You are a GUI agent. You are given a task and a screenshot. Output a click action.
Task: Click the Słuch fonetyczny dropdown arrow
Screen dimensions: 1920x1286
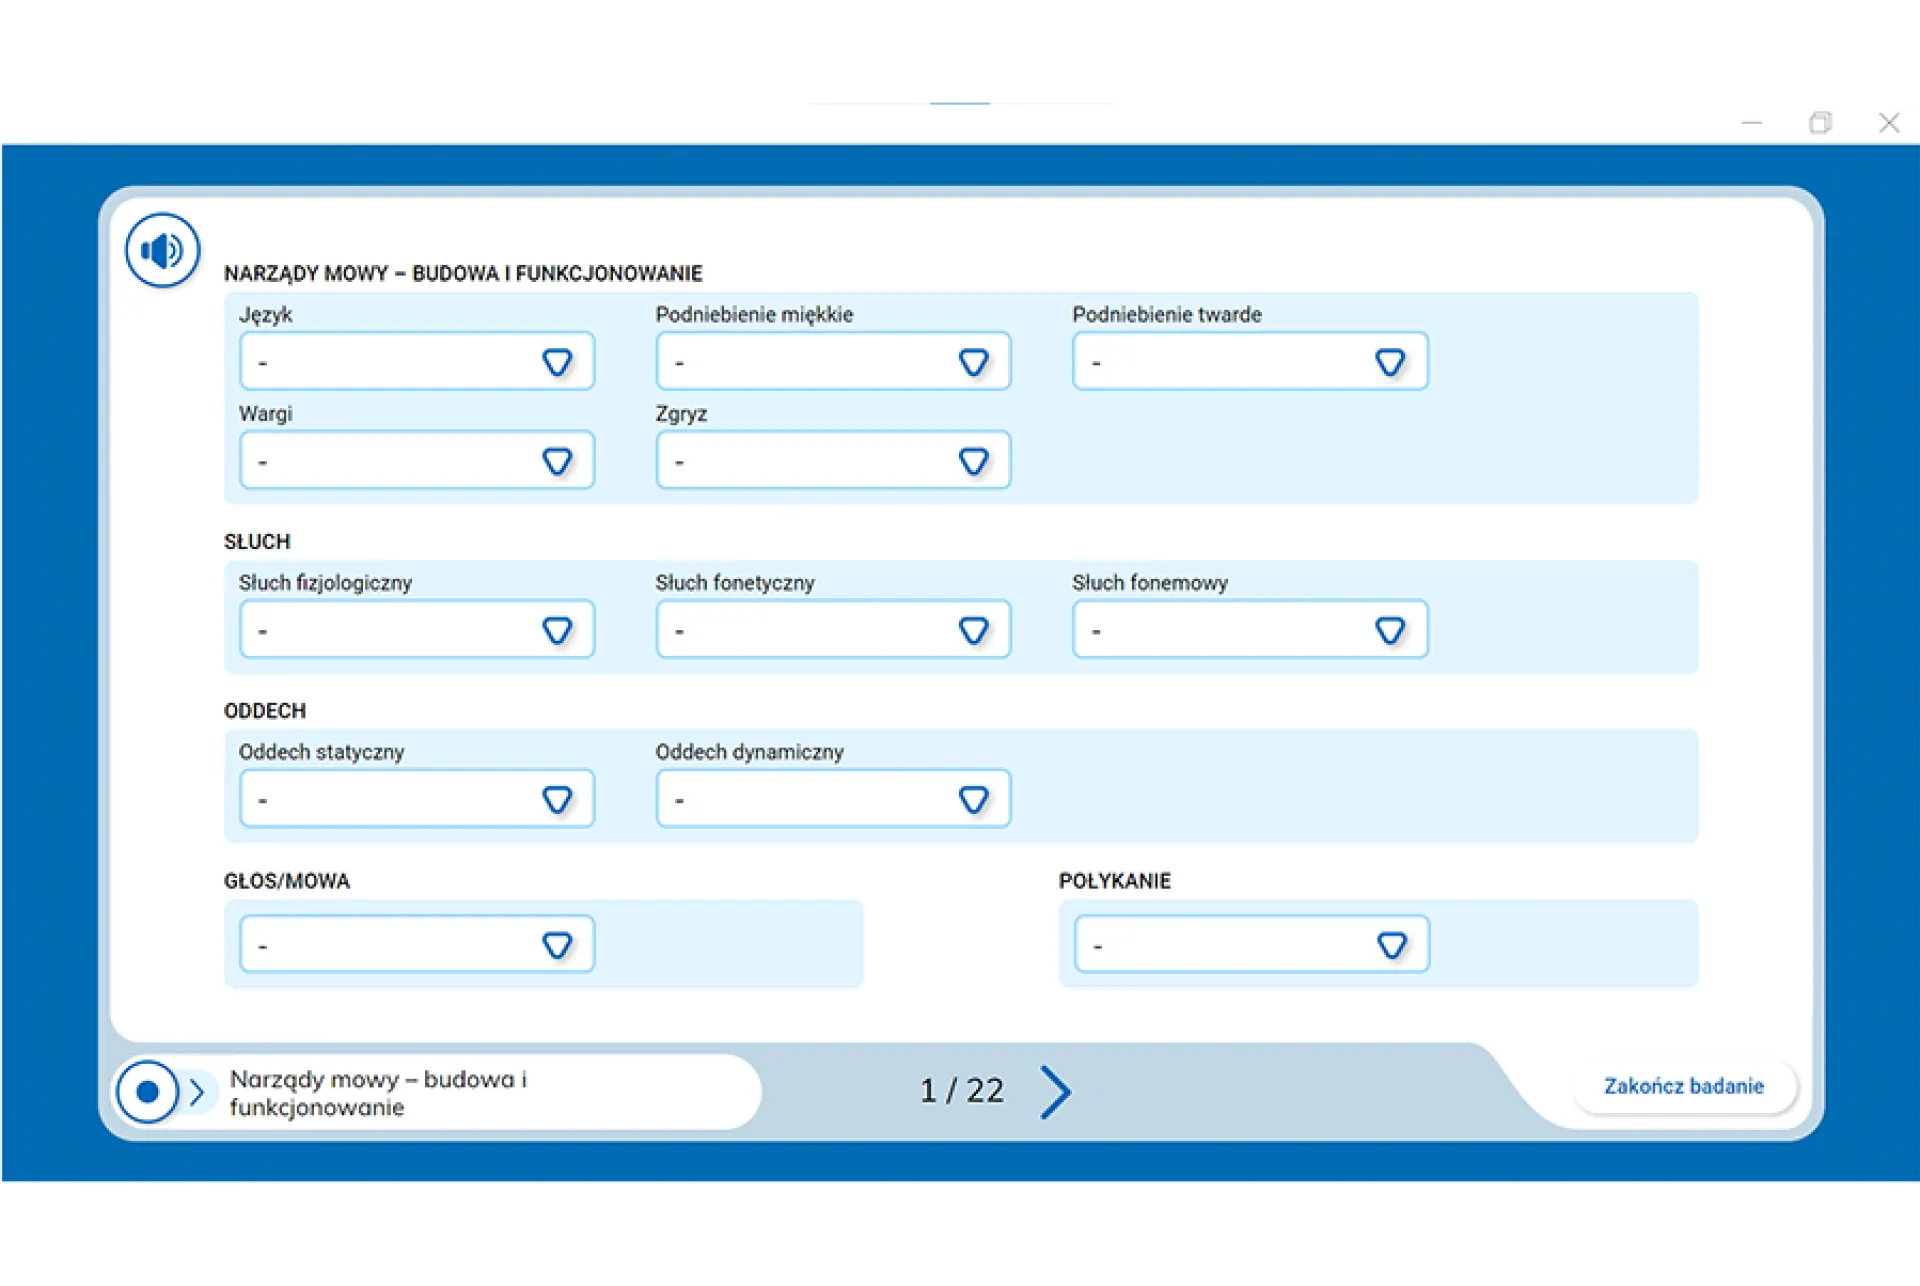pyautogui.click(x=973, y=630)
